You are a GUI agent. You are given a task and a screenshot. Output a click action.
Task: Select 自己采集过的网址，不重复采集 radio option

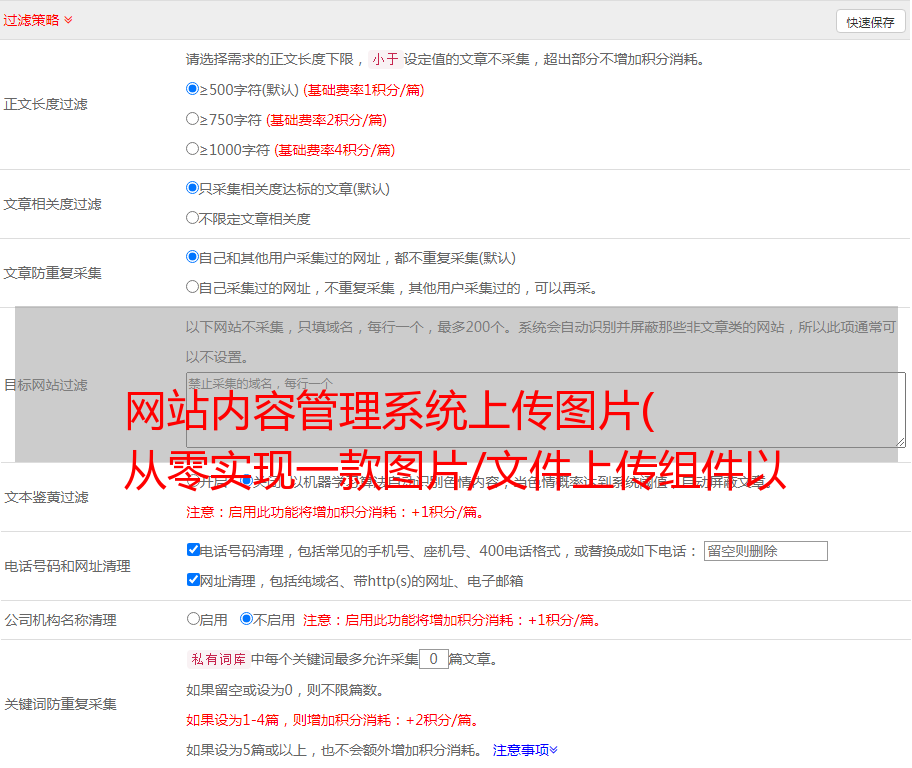coord(192,286)
